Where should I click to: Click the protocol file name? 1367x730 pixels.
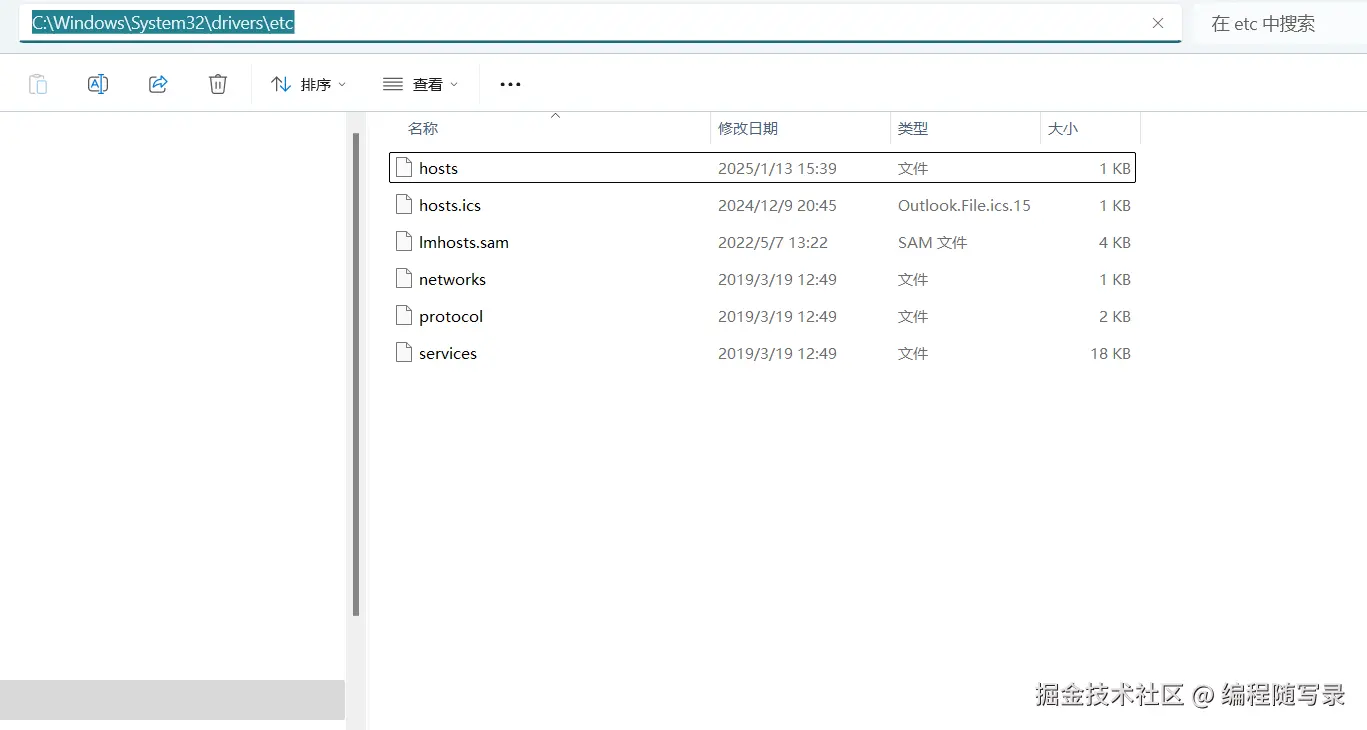click(451, 316)
